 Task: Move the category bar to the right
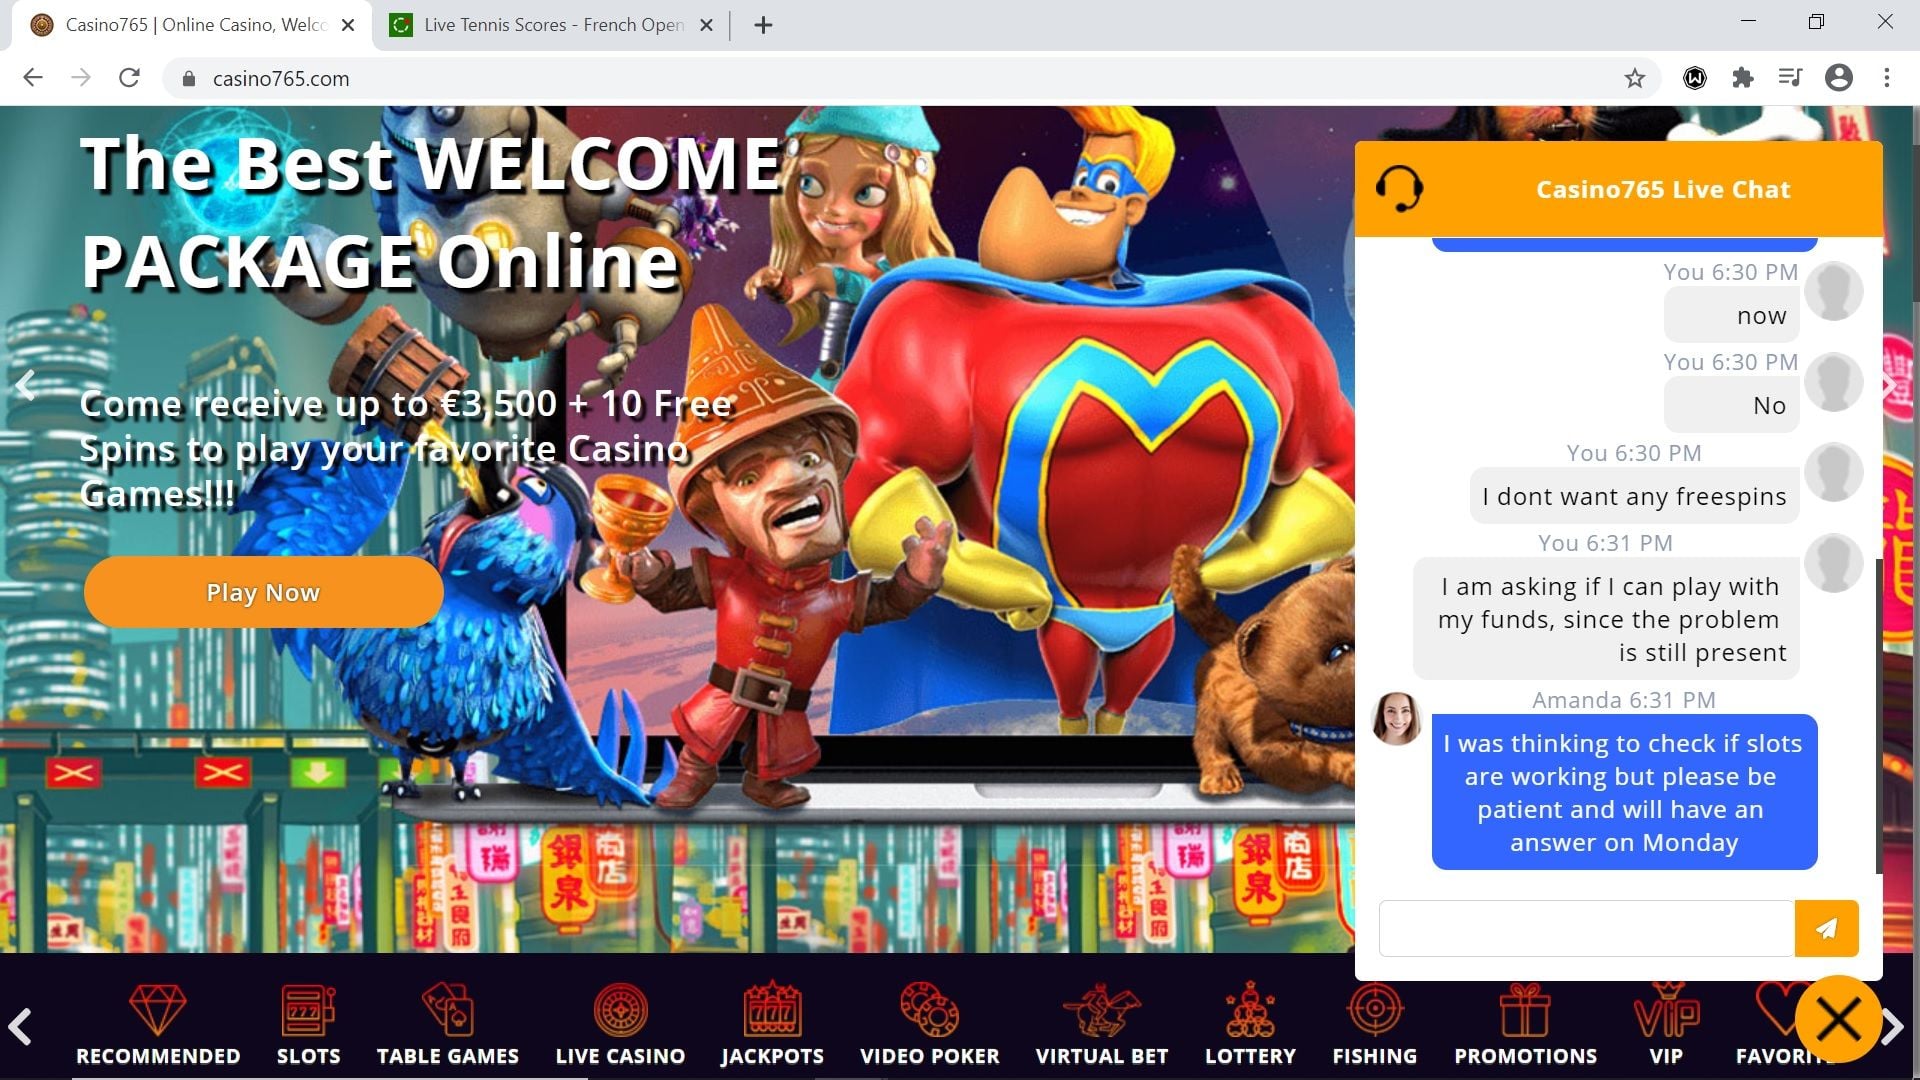1893,1027
